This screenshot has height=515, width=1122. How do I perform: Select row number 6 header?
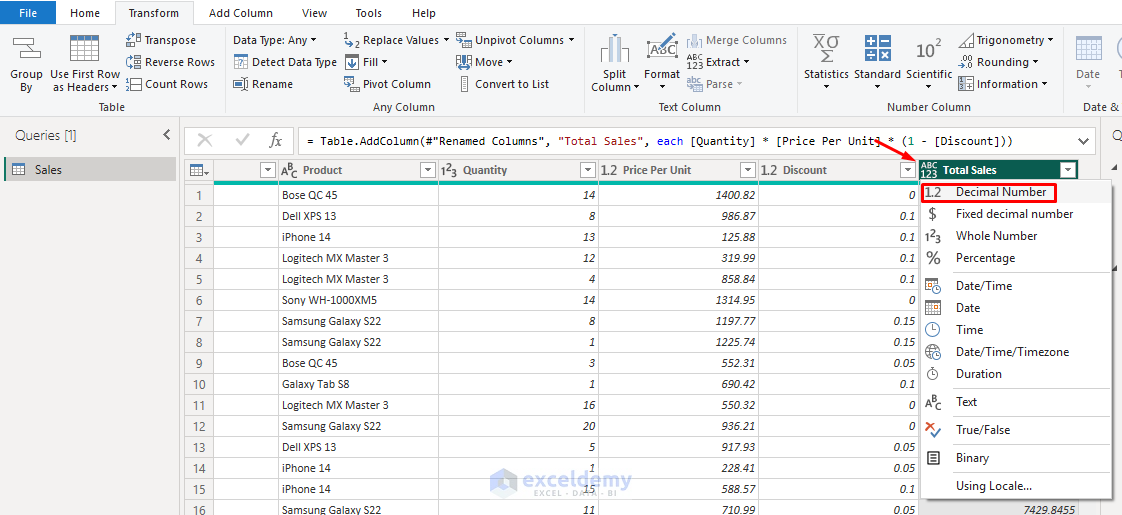point(199,300)
